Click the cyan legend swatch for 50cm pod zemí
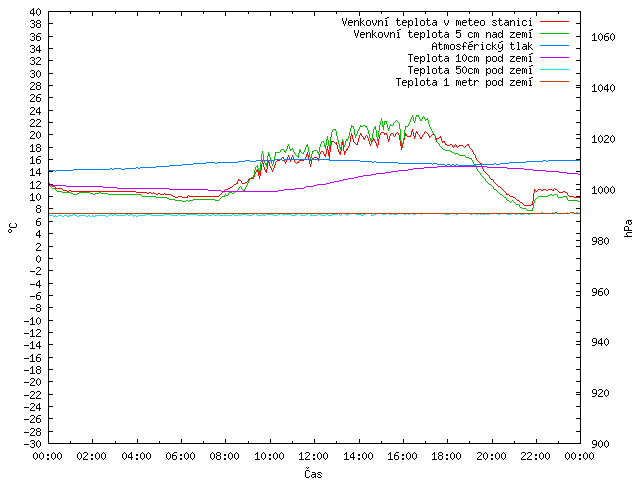Screen dimensions: 640x480 pos(554,70)
